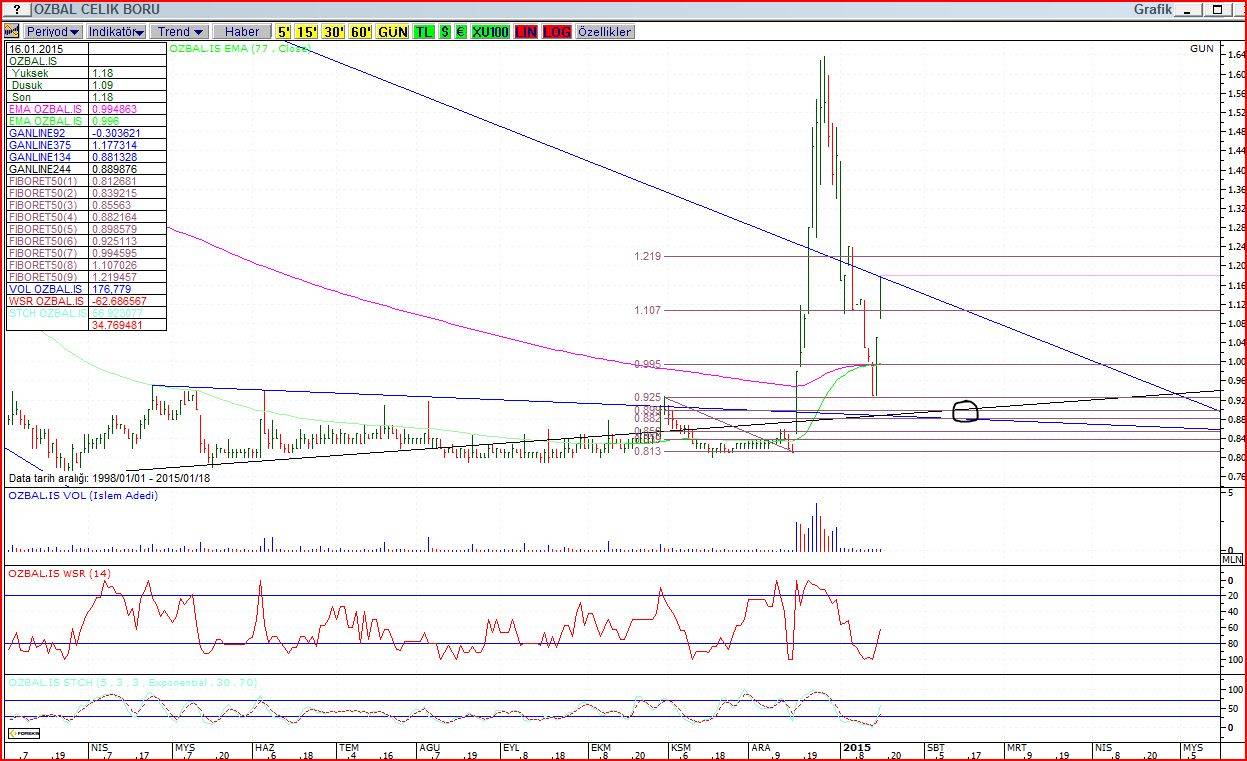Click the black circle marker on chart
Screen dimensions: 1247x761
(x=966, y=411)
